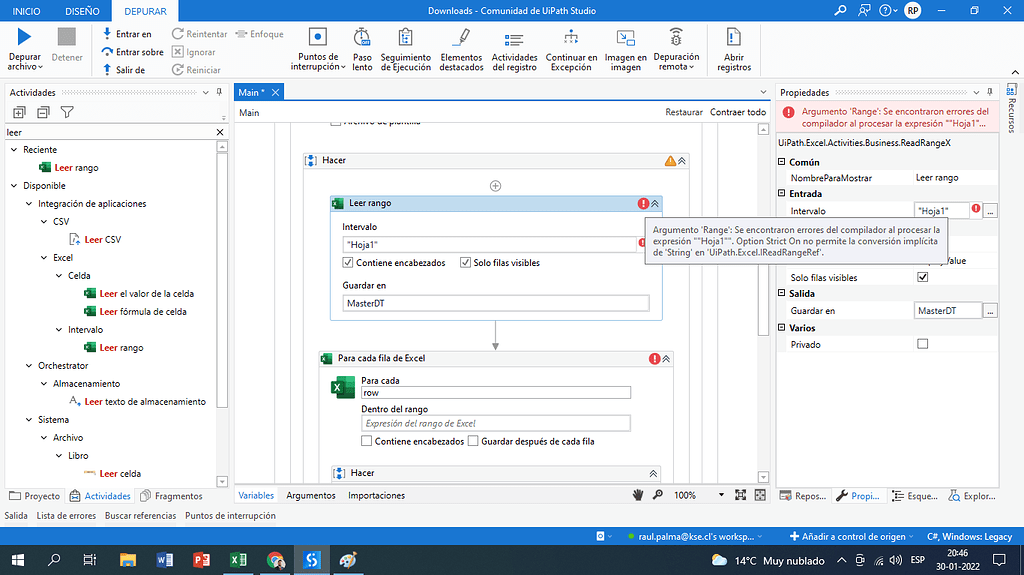This screenshot has width=1024, height=575.
Task: Click red error icon on Leer rango activity
Action: point(643,203)
